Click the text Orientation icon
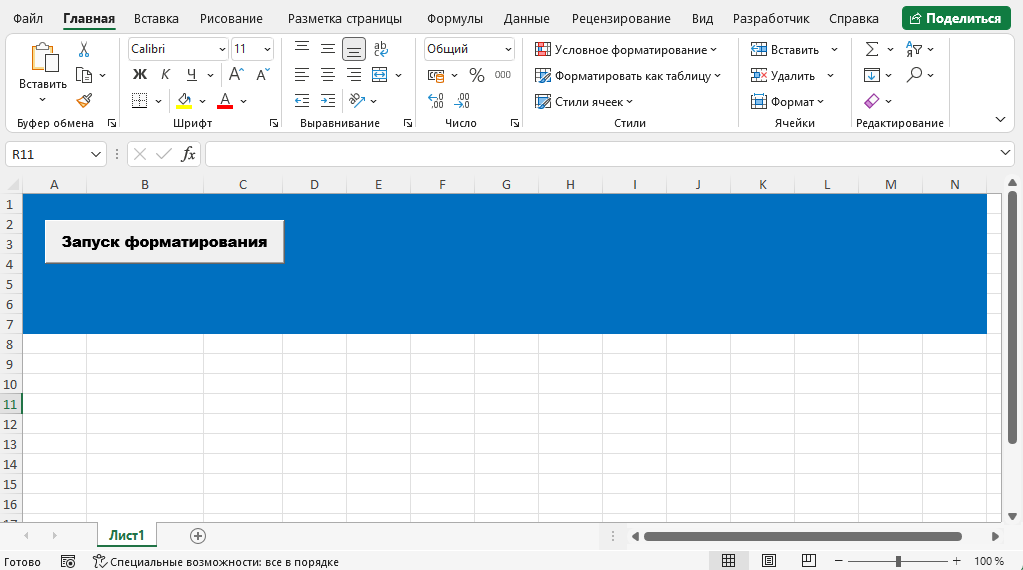 click(x=356, y=100)
